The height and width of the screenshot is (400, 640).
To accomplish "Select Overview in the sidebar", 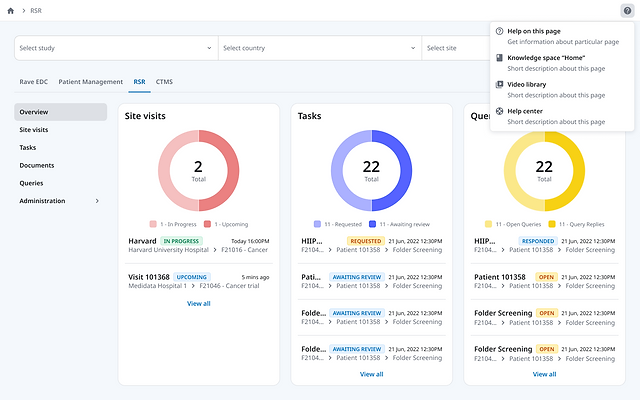I will tap(60, 112).
